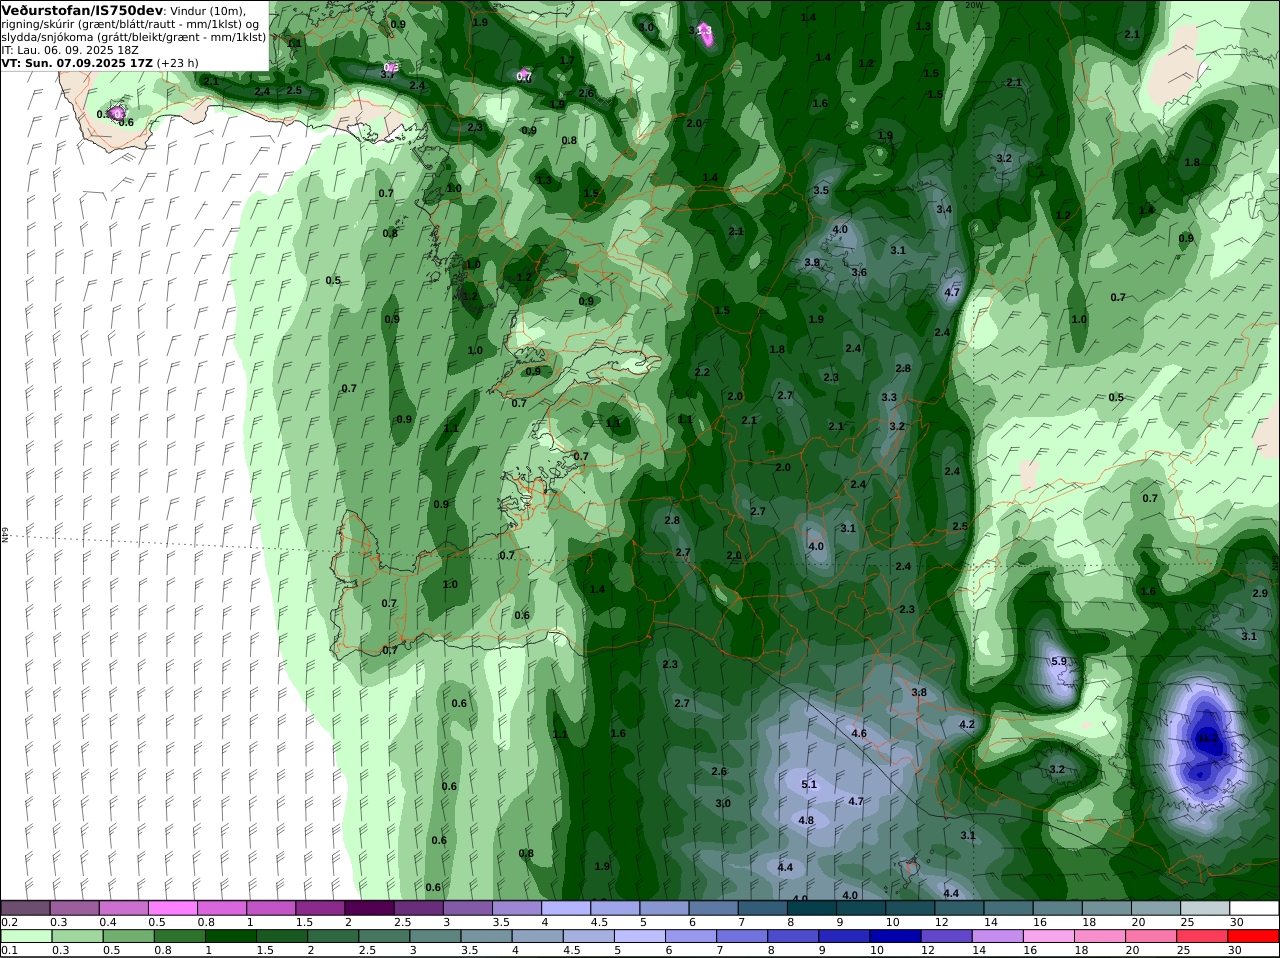Click the light pink swatch starting at 16 in bottom legend row
The image size is (1280, 958).
click(x=1048, y=936)
